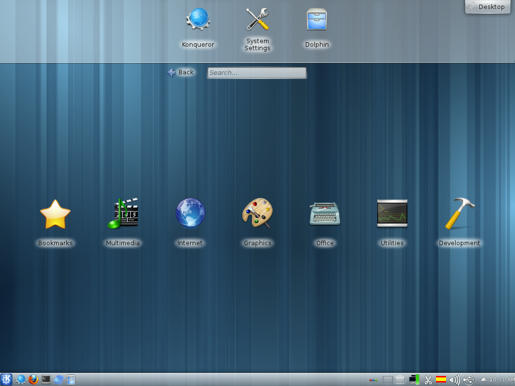Open the Multimedia category
The height and width of the screenshot is (386, 515).
pyautogui.click(x=123, y=223)
